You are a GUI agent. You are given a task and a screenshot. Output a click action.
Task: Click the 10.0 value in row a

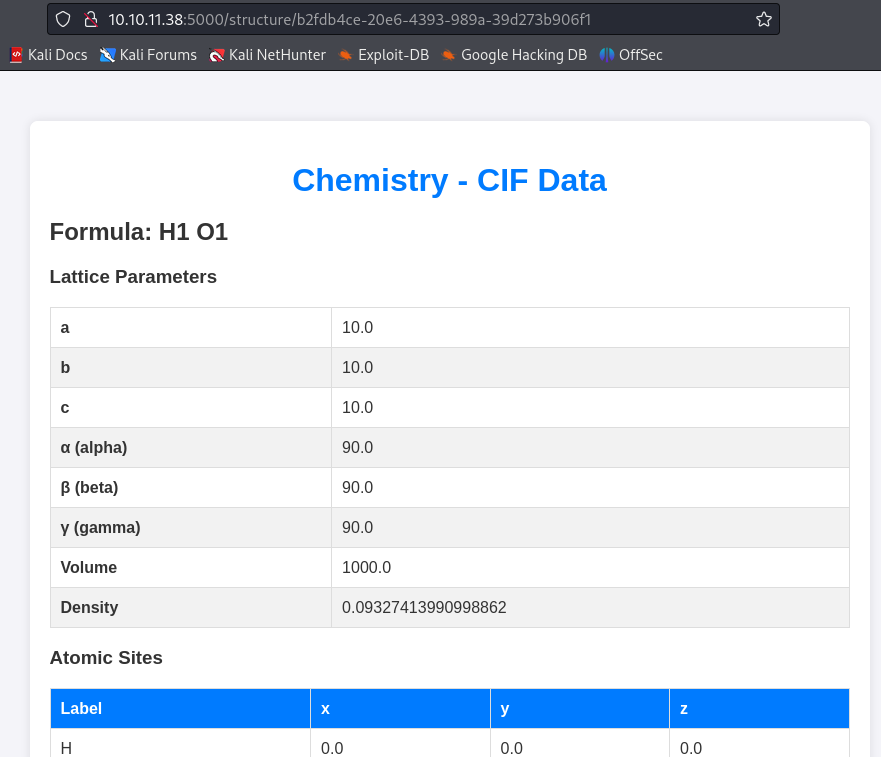(x=357, y=328)
